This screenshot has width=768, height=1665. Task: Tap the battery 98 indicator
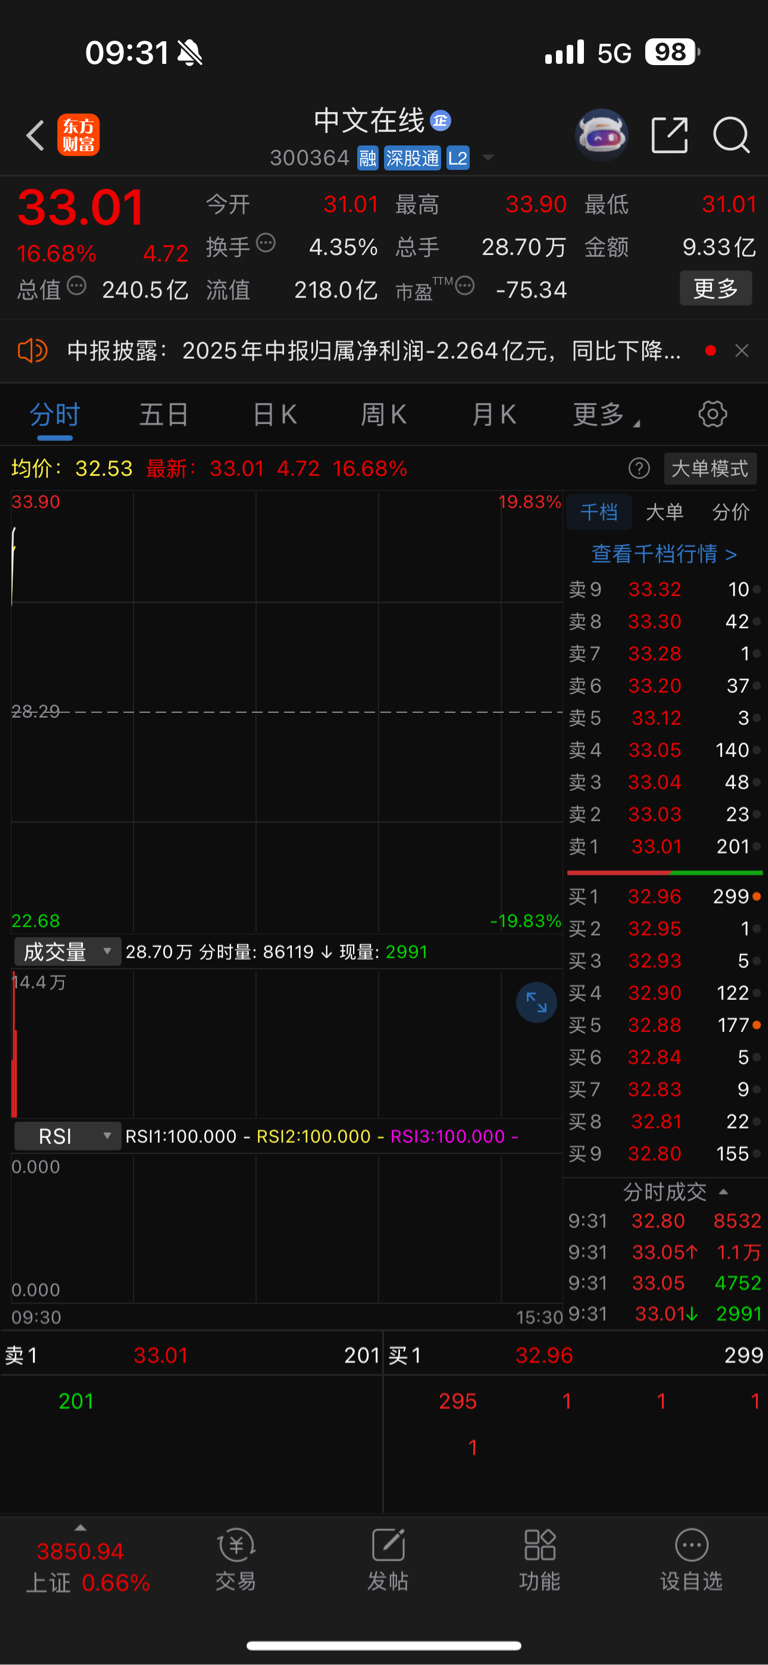click(672, 52)
